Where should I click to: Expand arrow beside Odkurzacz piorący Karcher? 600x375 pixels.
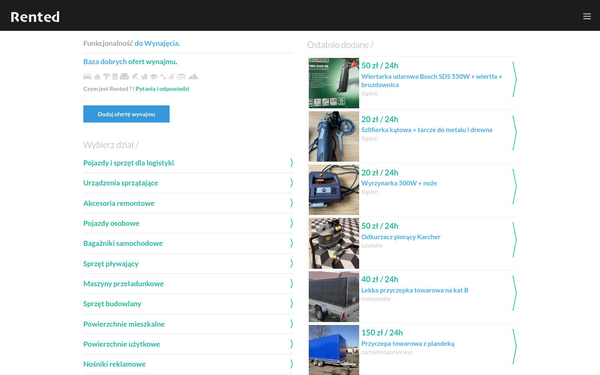coord(515,240)
